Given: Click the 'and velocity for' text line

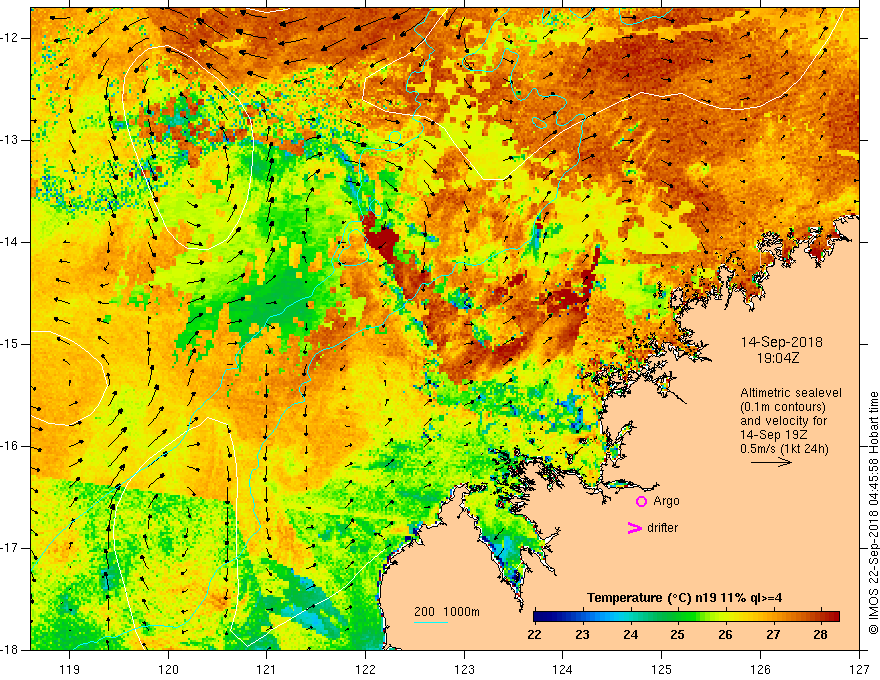Looking at the screenshot, I should point(783,421).
